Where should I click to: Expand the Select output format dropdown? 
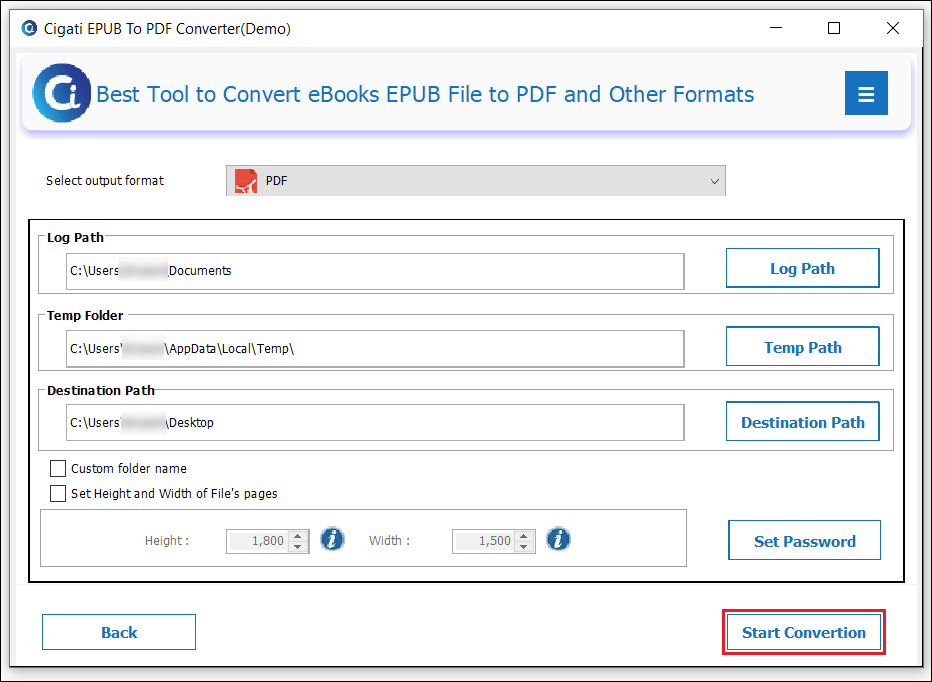click(476, 181)
